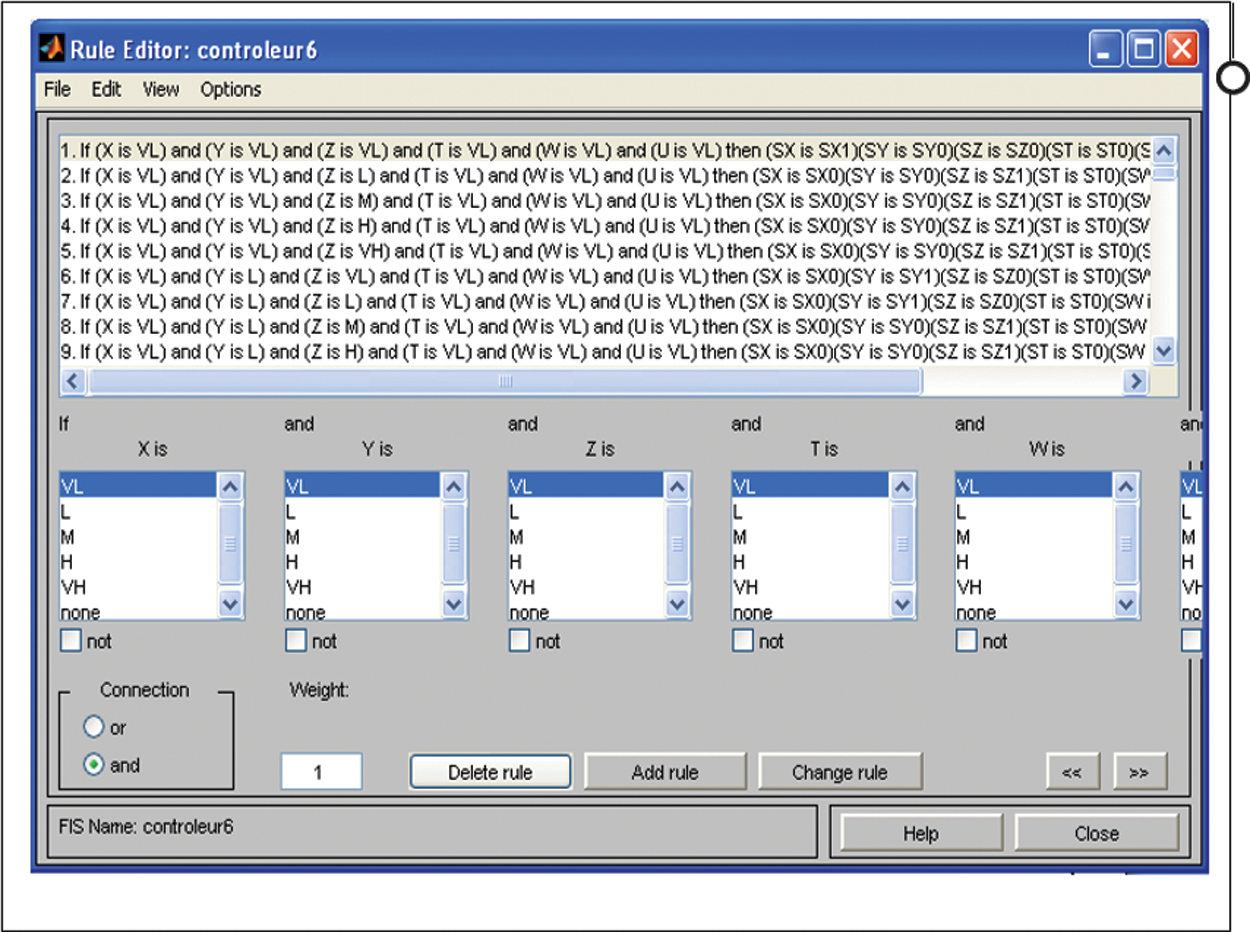Select the 'and' connection radio button
The height and width of the screenshot is (932, 1250).
pos(94,765)
